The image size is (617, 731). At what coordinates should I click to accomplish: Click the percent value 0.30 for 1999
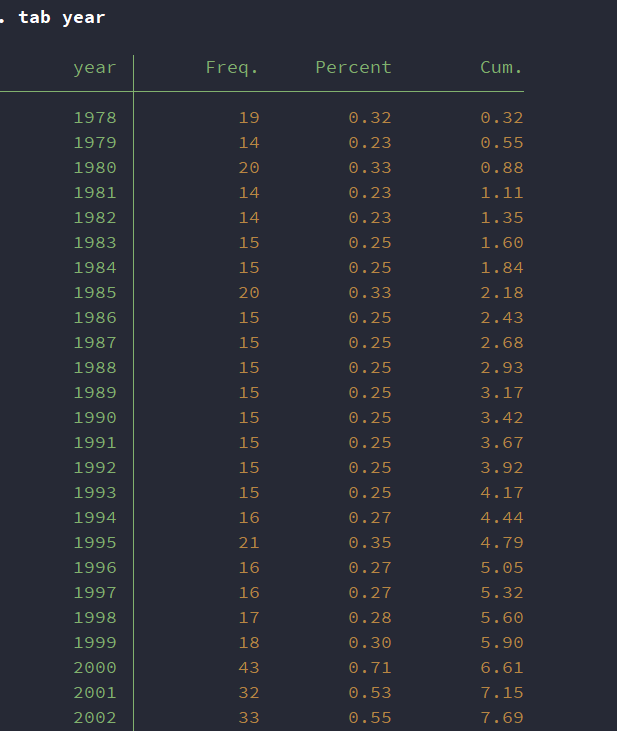coord(369,643)
